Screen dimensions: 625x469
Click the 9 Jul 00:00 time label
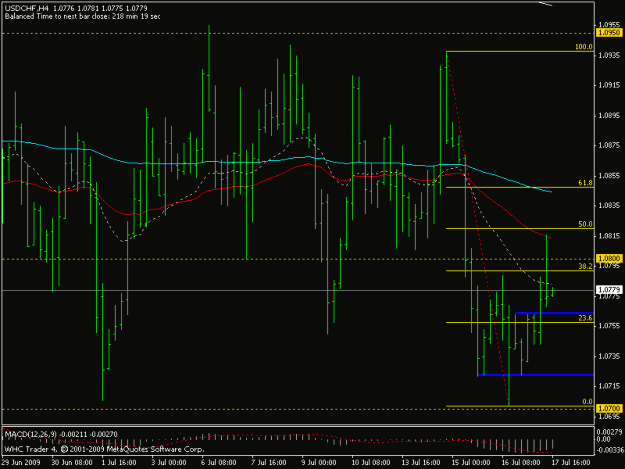pos(318,463)
